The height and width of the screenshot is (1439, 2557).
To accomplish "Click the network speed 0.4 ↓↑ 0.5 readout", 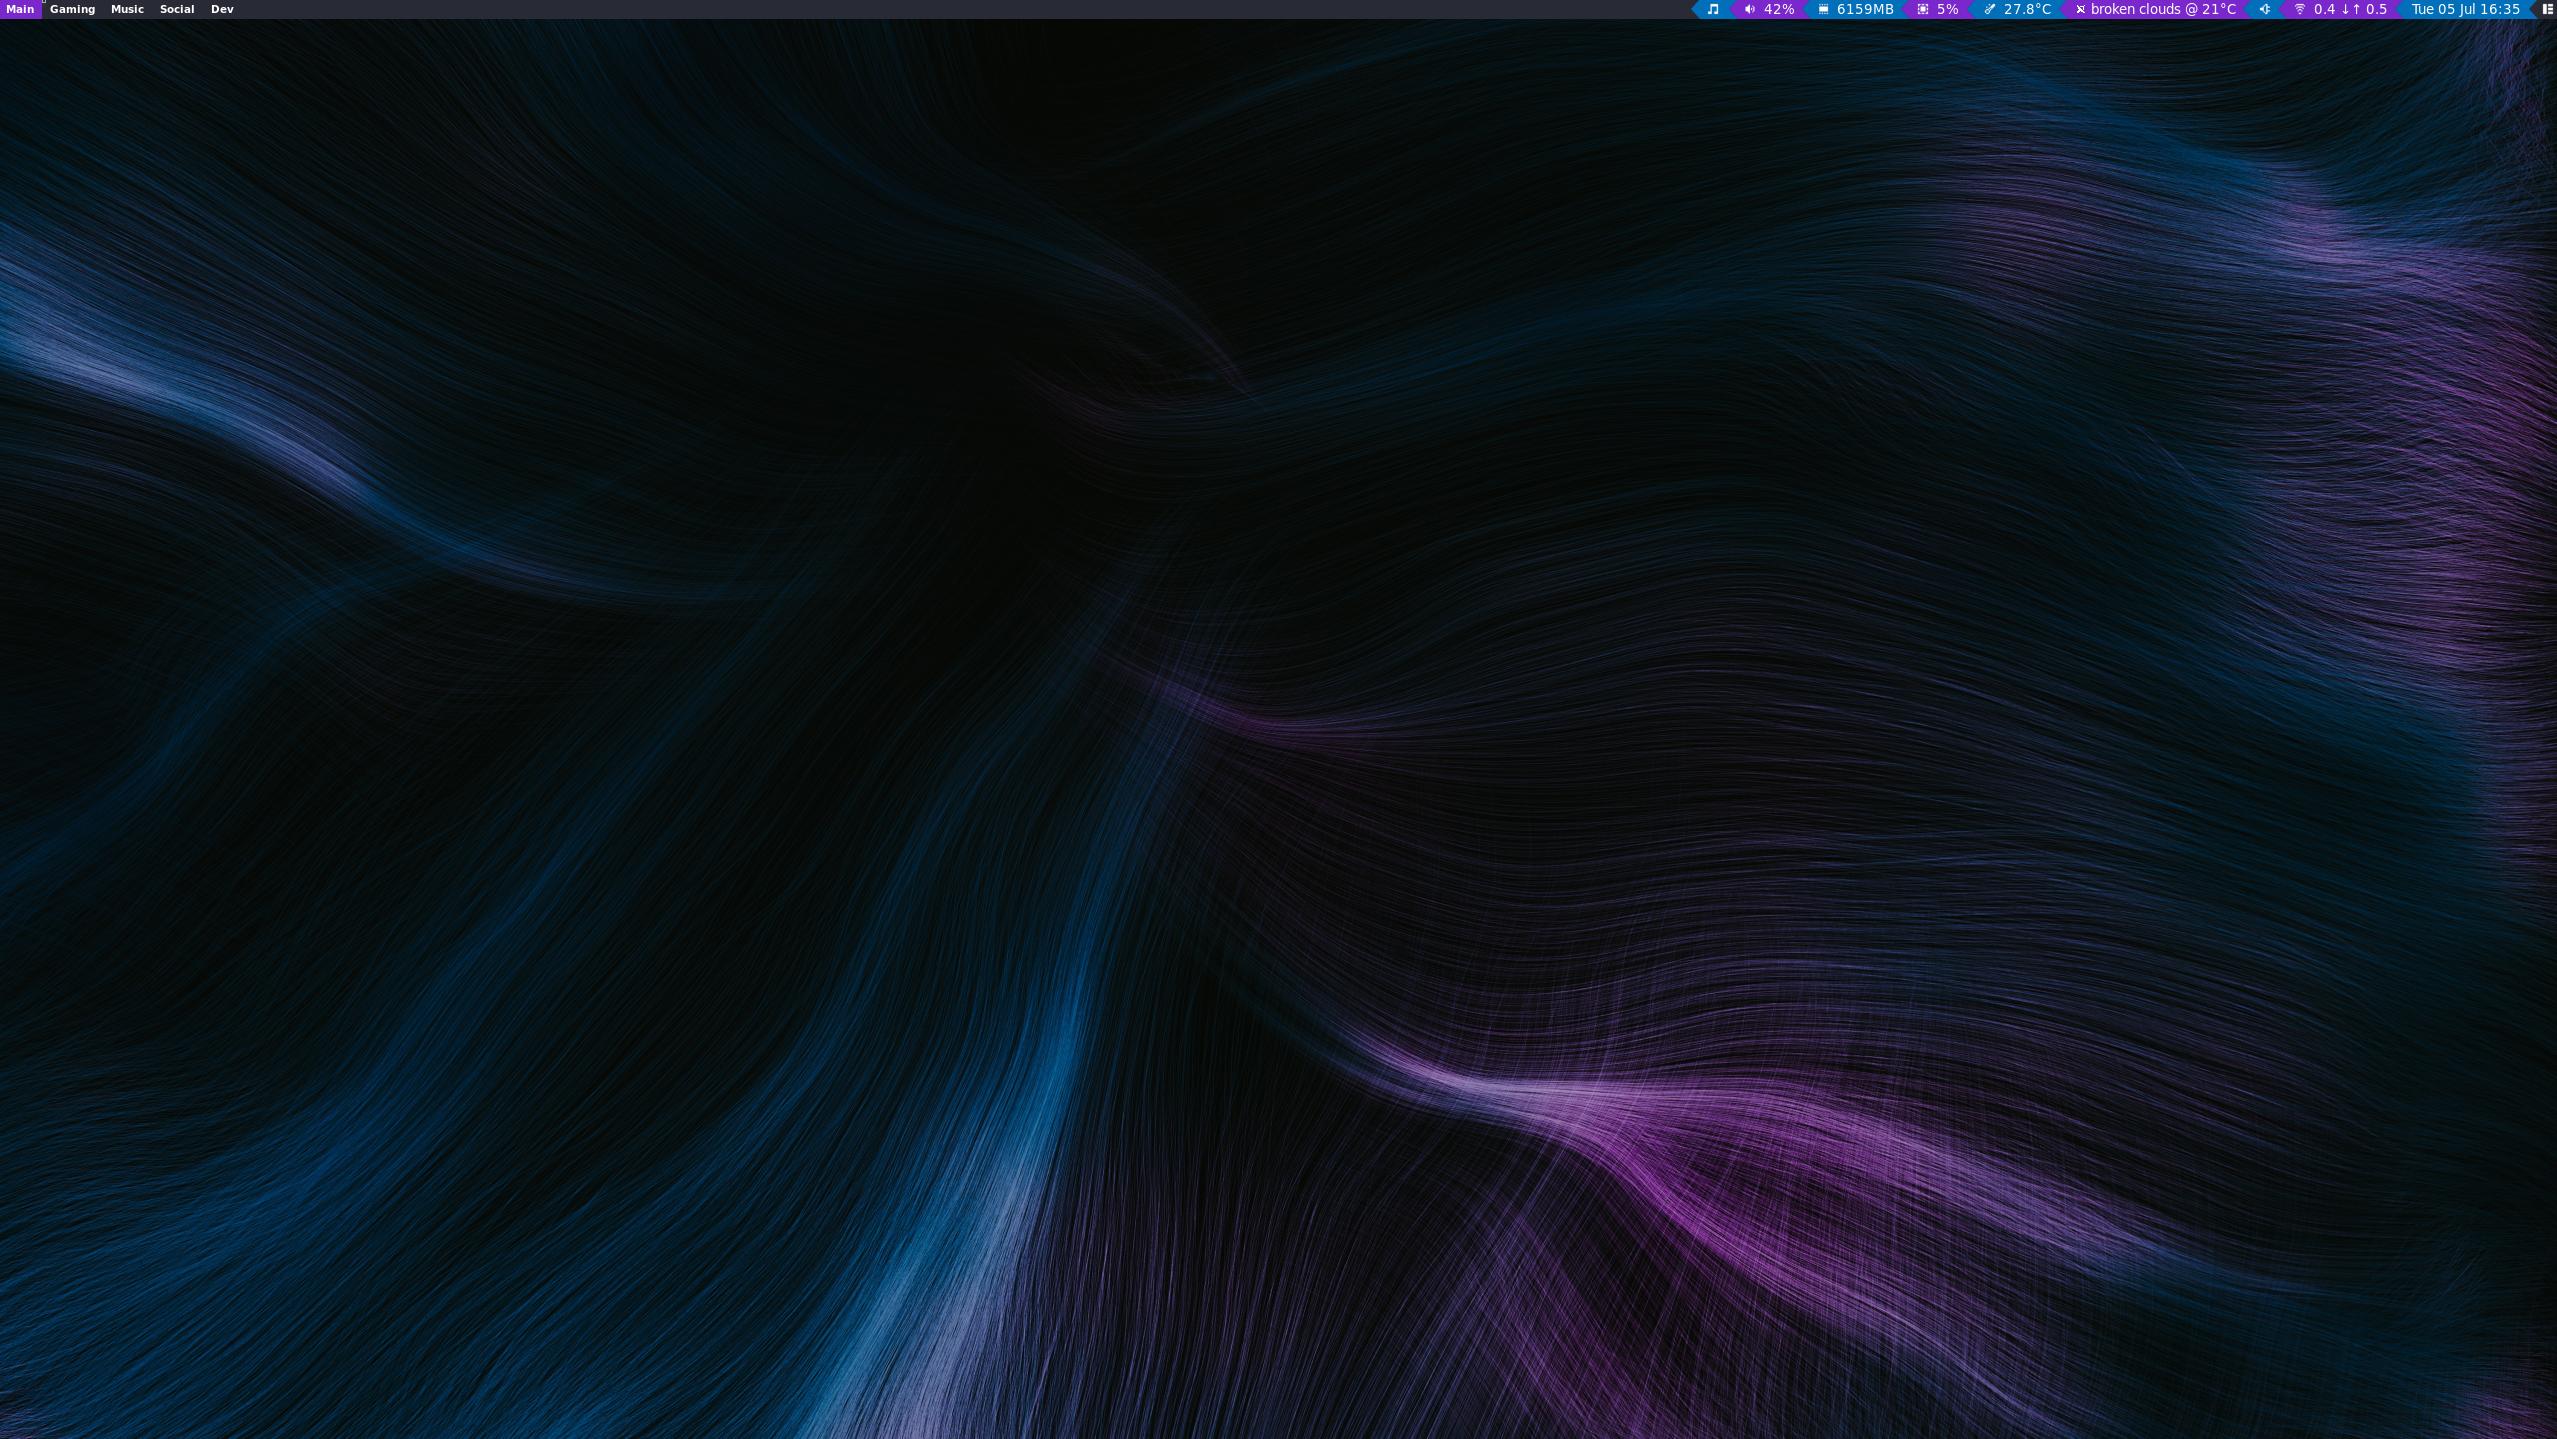I will (2350, 9).
